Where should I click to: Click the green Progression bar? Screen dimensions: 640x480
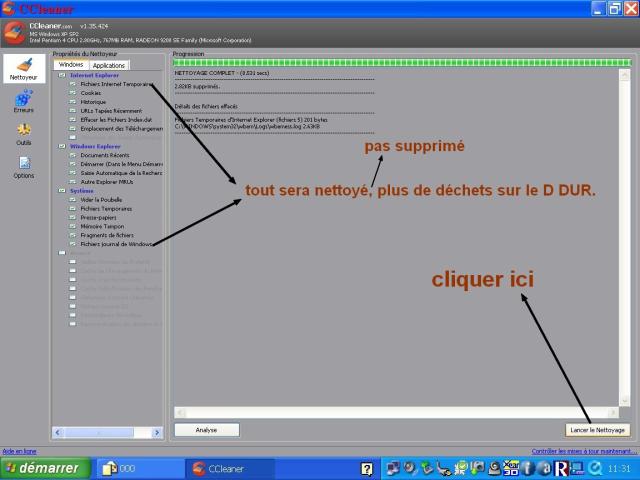pyautogui.click(x=402, y=63)
